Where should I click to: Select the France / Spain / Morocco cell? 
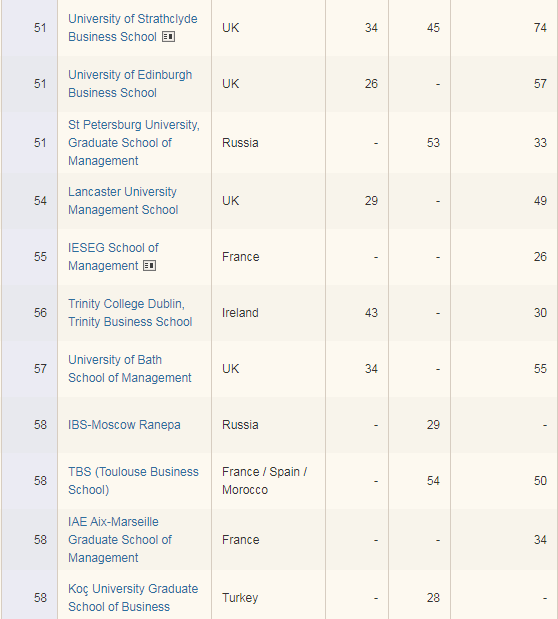click(269, 481)
